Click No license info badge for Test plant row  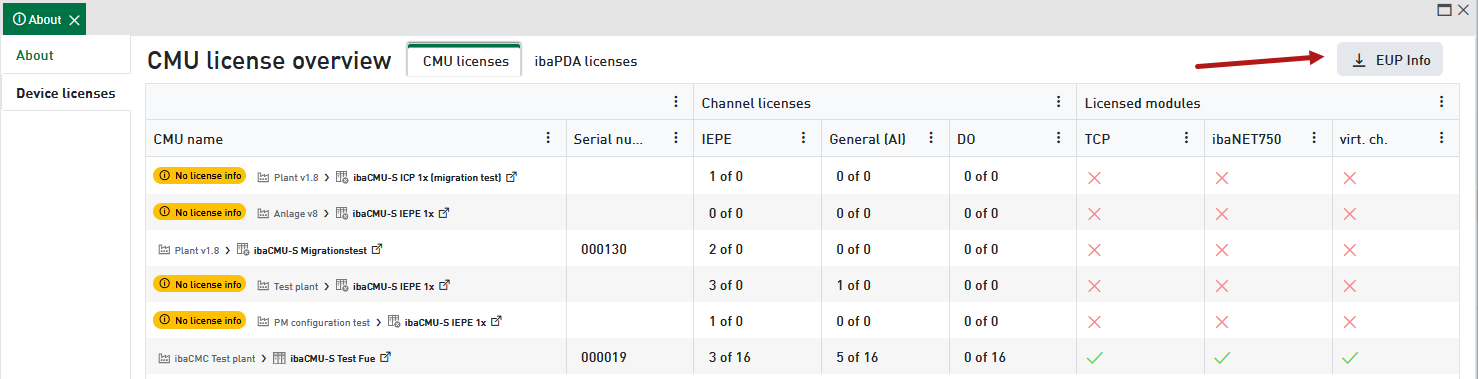click(200, 285)
